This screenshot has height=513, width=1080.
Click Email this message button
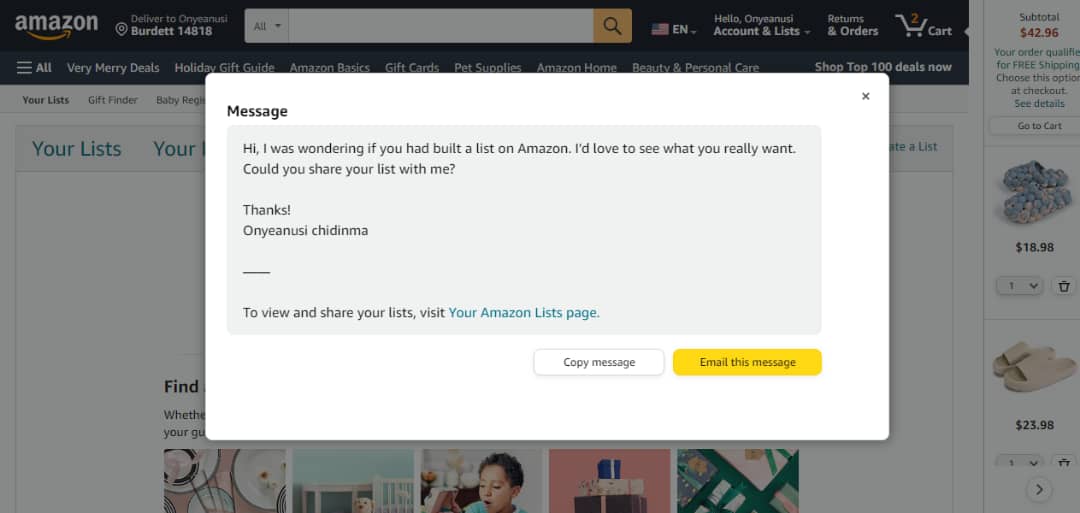coord(747,362)
